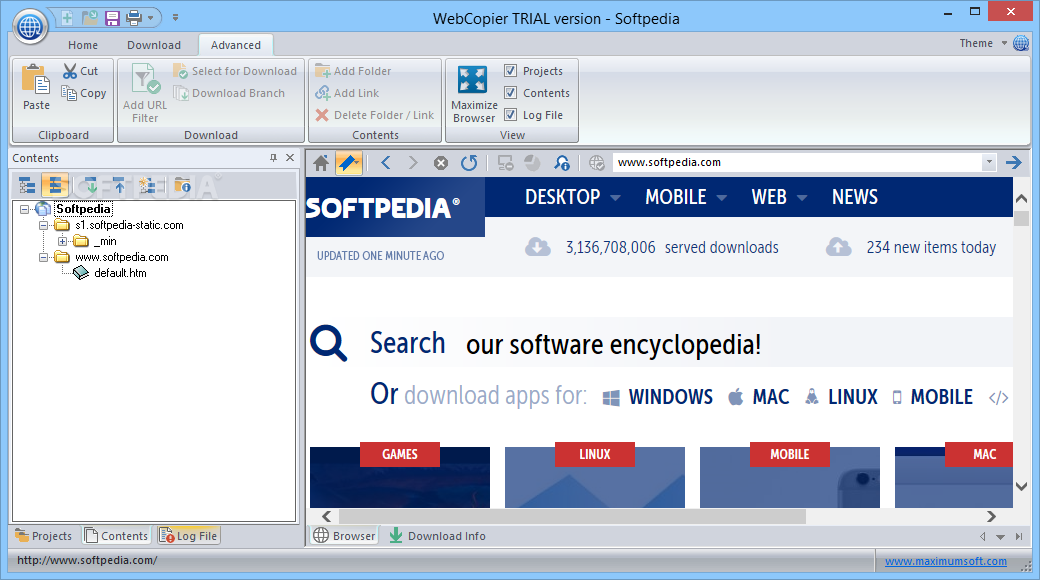Open the www.maximumsoft.com link
The image size is (1040, 580).
coord(945,561)
